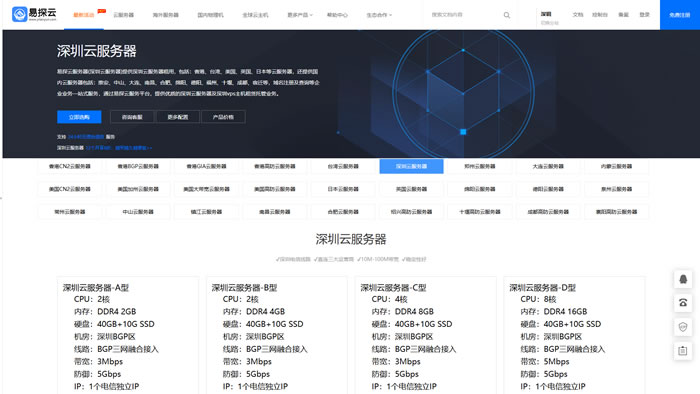Open the blue 24-hour support link
Viewport: 700px width, 394px height.
coord(86,137)
